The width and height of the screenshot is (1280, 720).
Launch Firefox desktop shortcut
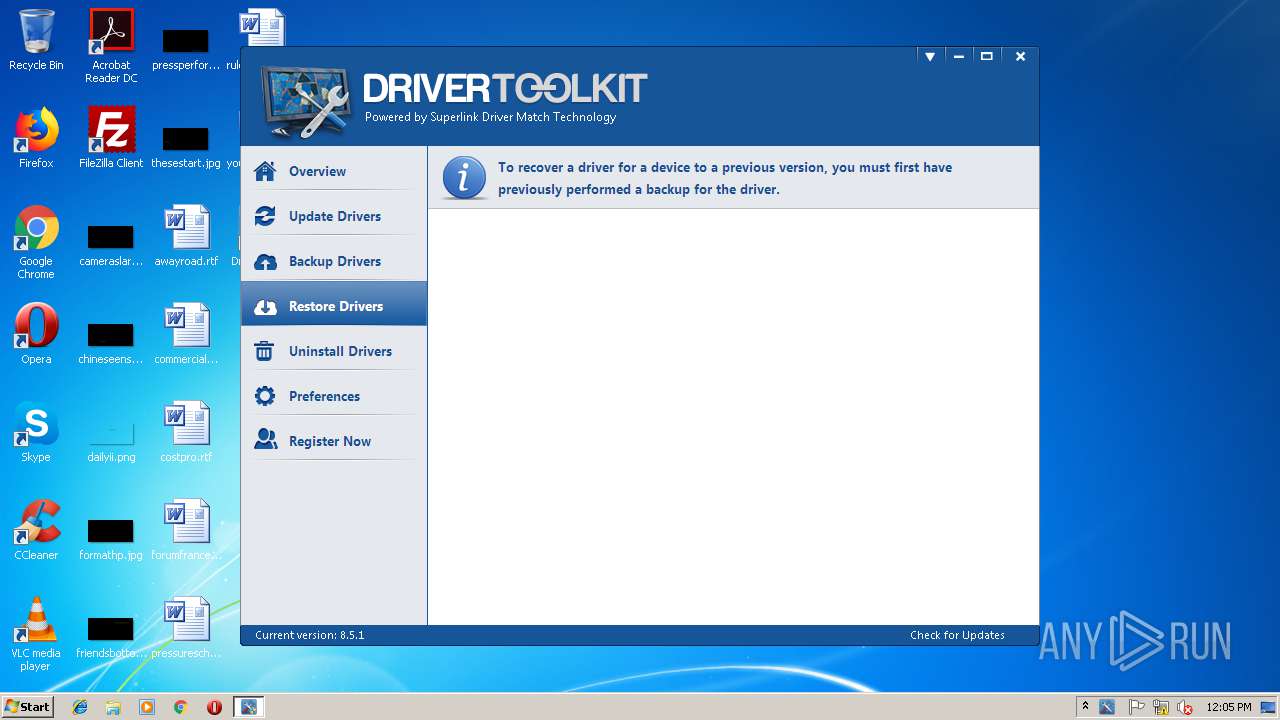point(36,138)
